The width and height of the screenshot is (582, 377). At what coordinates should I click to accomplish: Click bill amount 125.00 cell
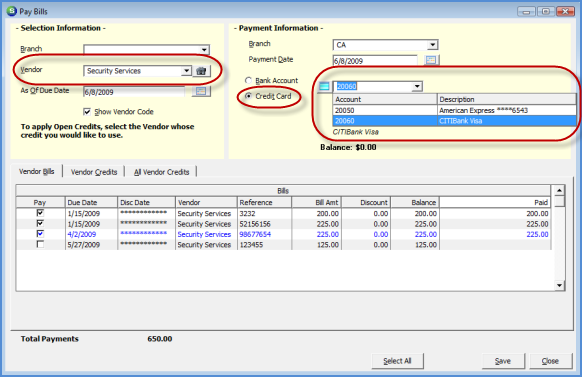(317, 245)
